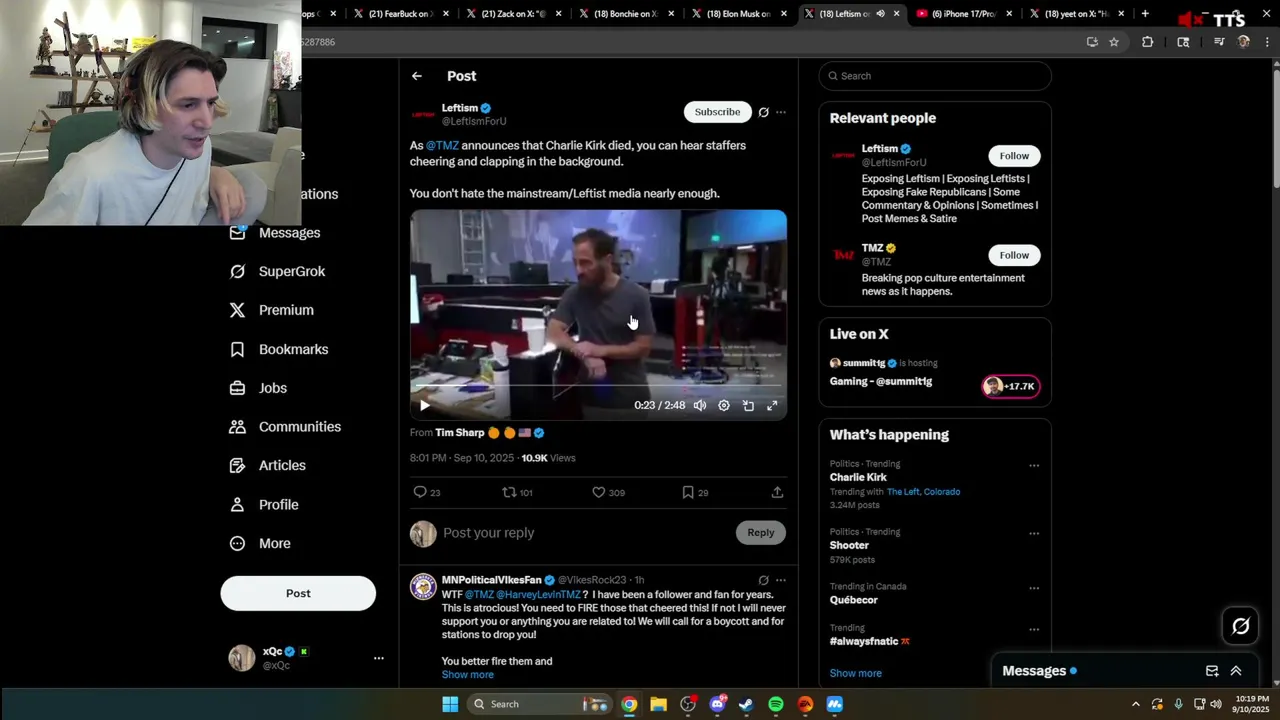Open three-dot menu on MNPoliticalVikesFan reply
1280x720 pixels.
click(x=781, y=580)
